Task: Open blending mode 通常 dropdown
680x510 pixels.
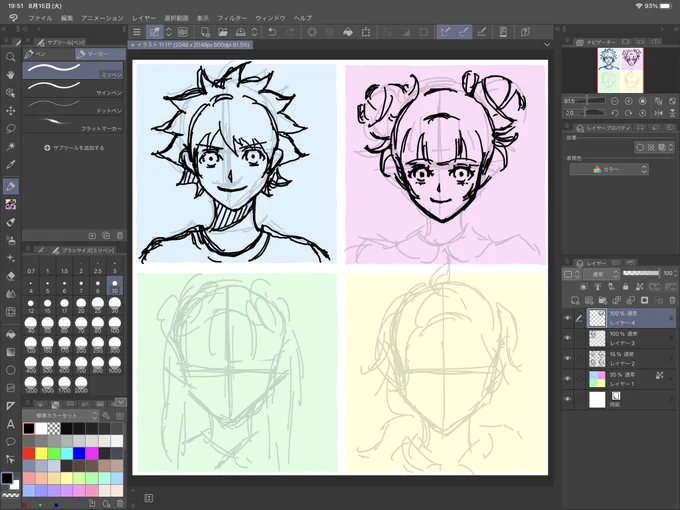Action: click(x=601, y=274)
